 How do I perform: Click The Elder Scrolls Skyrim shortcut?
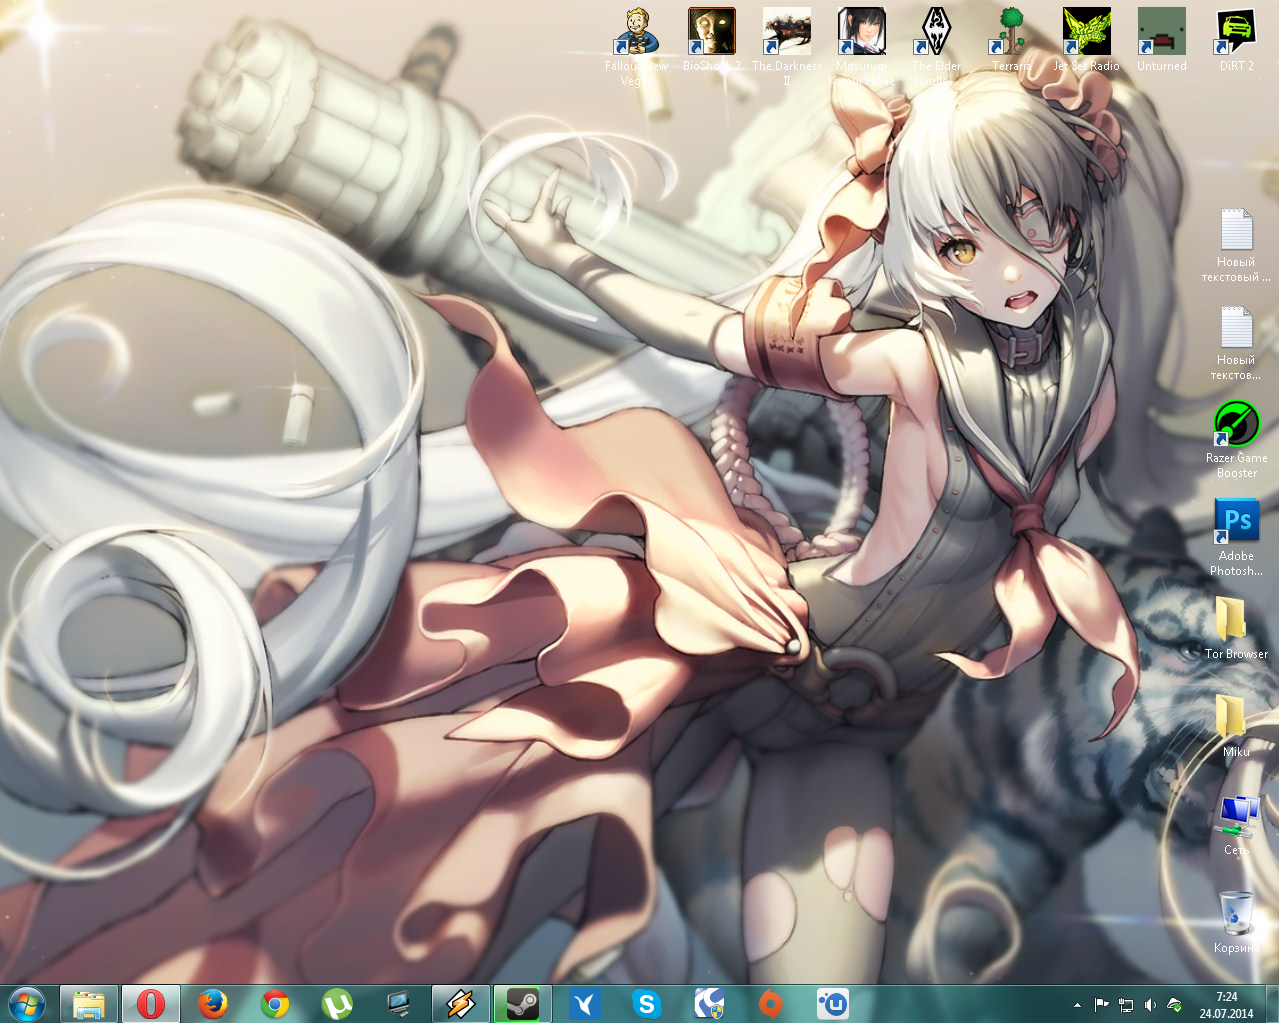(937, 45)
